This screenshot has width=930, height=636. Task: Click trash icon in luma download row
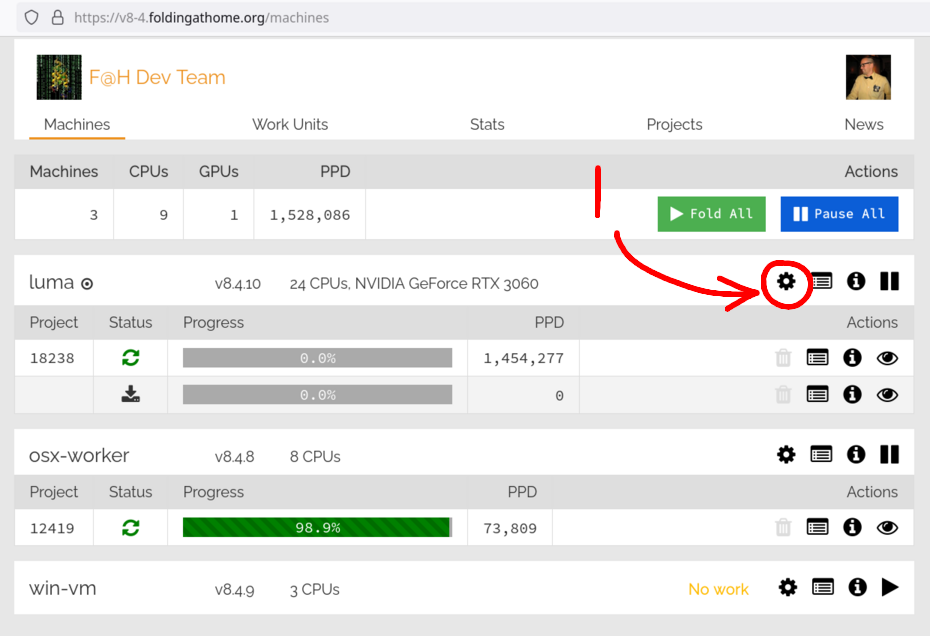tap(783, 395)
